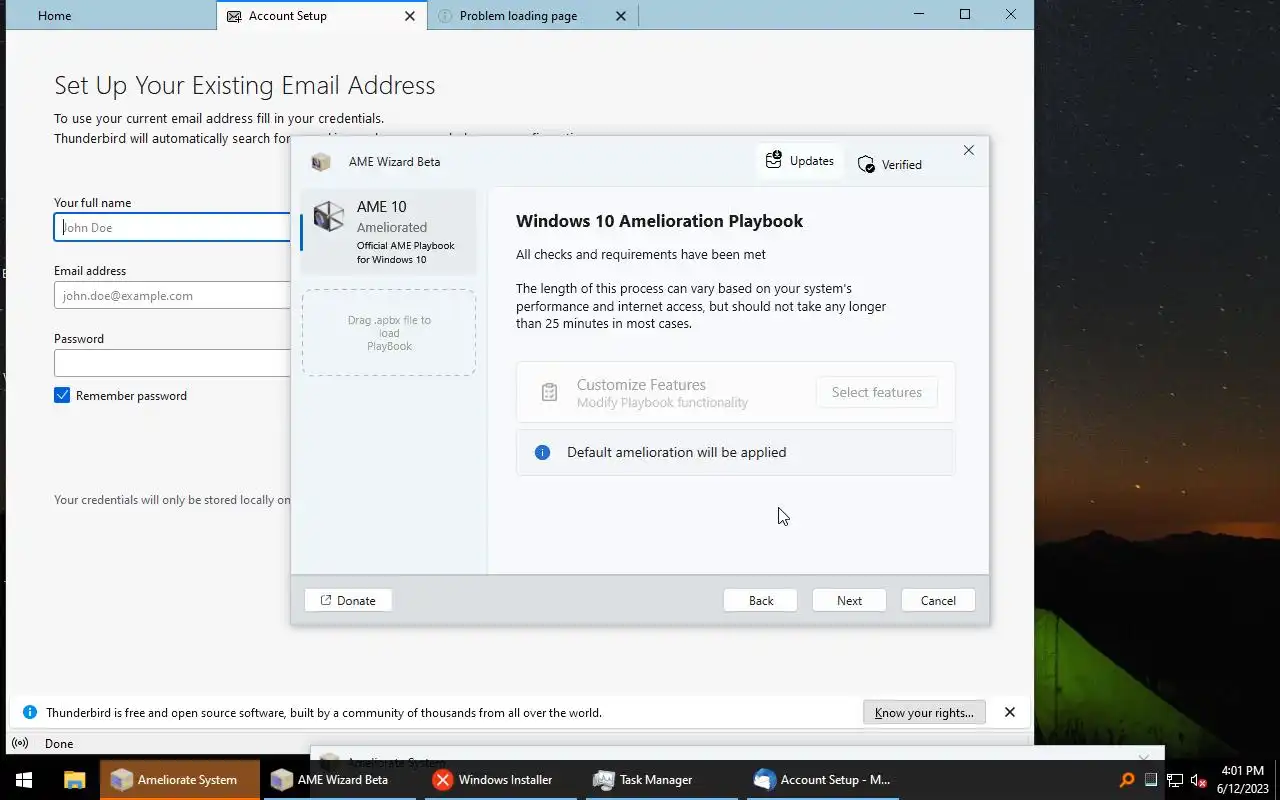Open the Windows Start menu

pyautogui.click(x=24, y=780)
